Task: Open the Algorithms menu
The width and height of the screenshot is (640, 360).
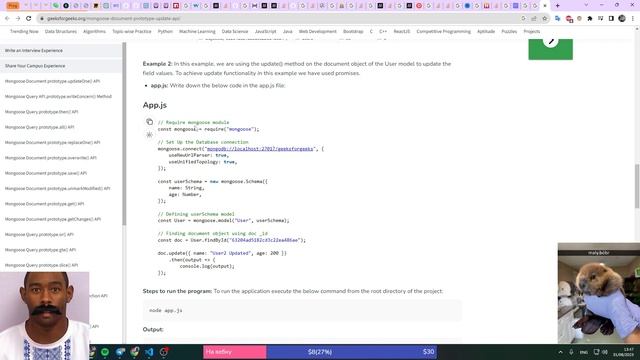Action: pyautogui.click(x=94, y=31)
